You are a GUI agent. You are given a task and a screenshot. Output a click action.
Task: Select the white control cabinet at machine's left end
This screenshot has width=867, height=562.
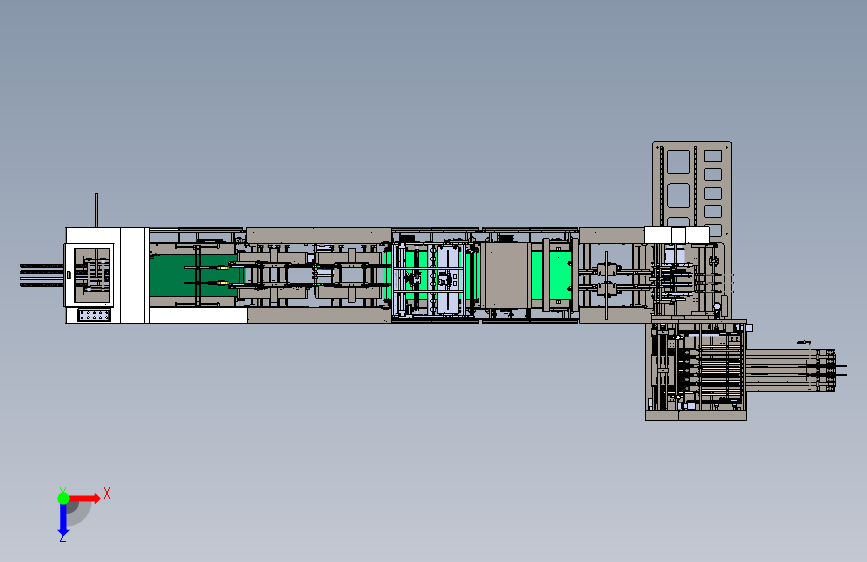click(x=107, y=275)
